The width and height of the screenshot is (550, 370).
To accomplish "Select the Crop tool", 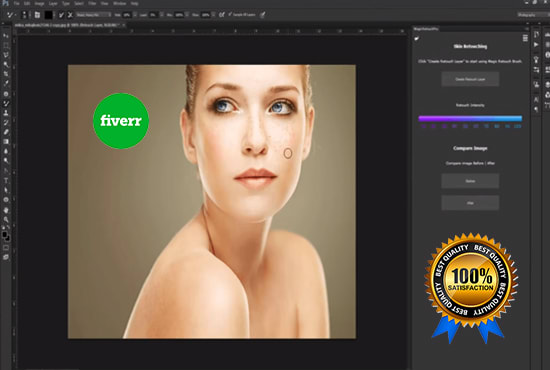I will point(6,74).
